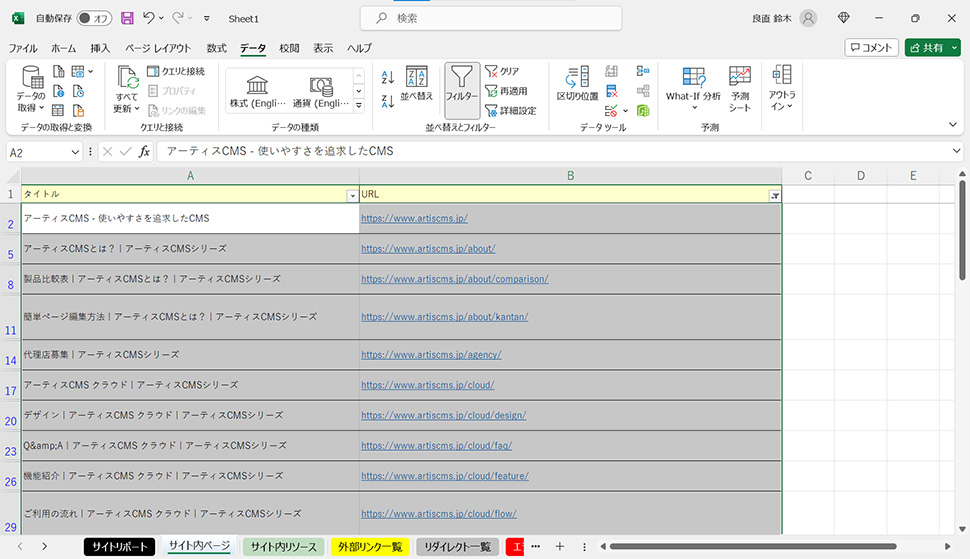
Task: Click the Manage Data Model icon
Action: [643, 111]
